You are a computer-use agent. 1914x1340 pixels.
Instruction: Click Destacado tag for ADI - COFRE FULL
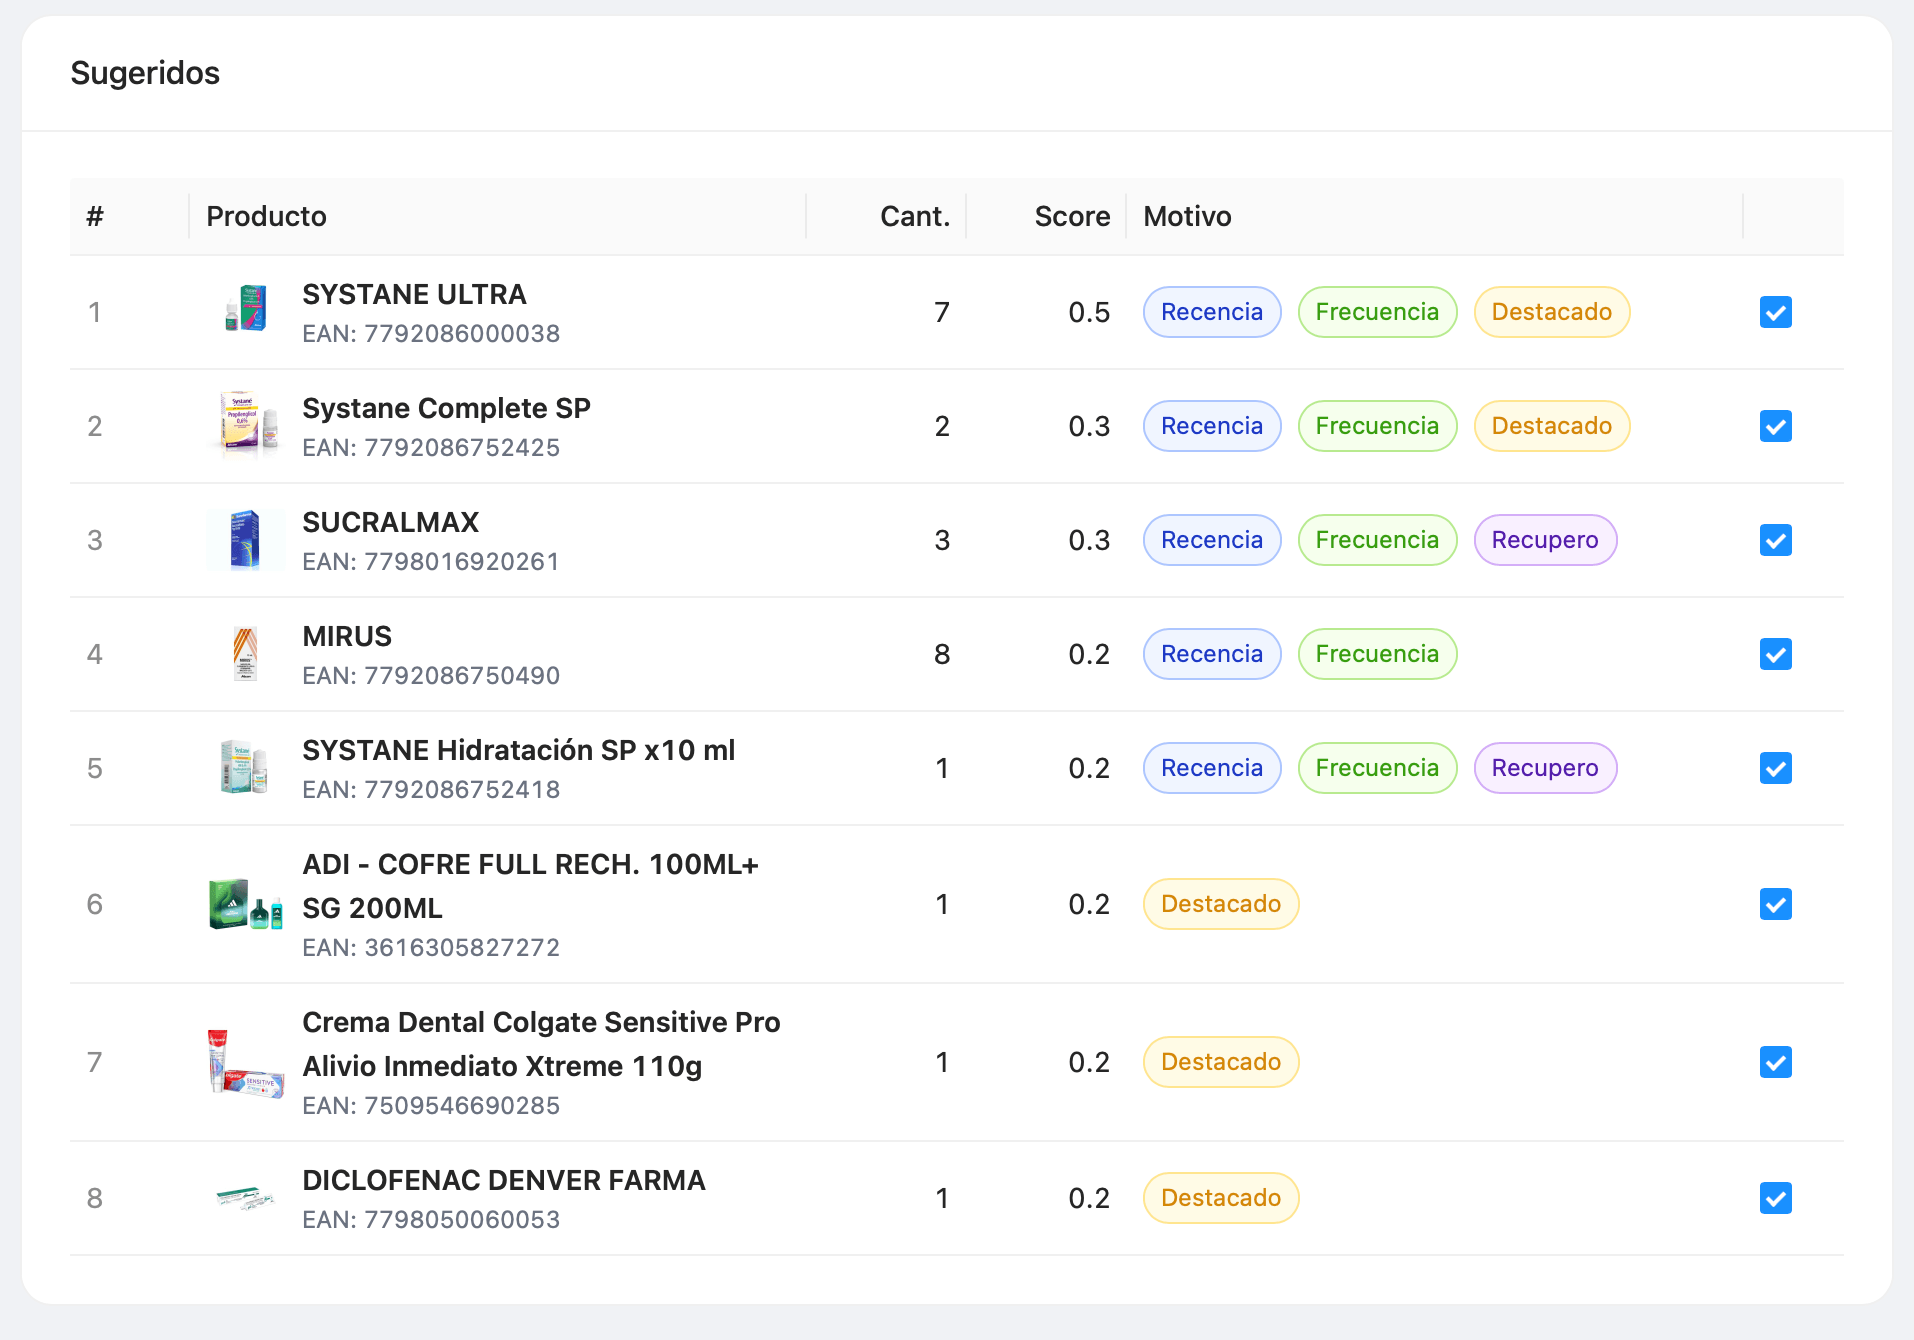click(1221, 904)
